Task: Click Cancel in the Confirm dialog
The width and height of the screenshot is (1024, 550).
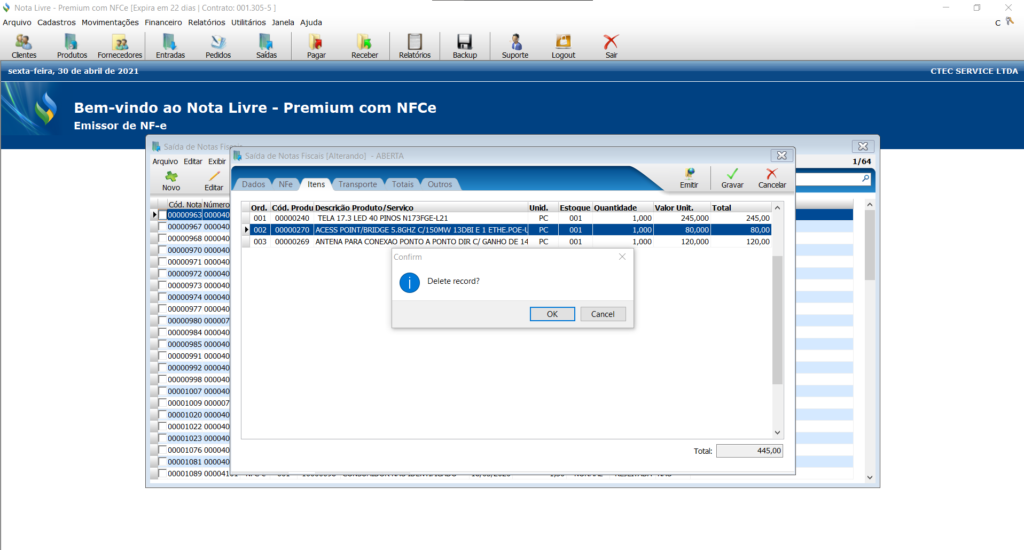Action: tap(602, 314)
